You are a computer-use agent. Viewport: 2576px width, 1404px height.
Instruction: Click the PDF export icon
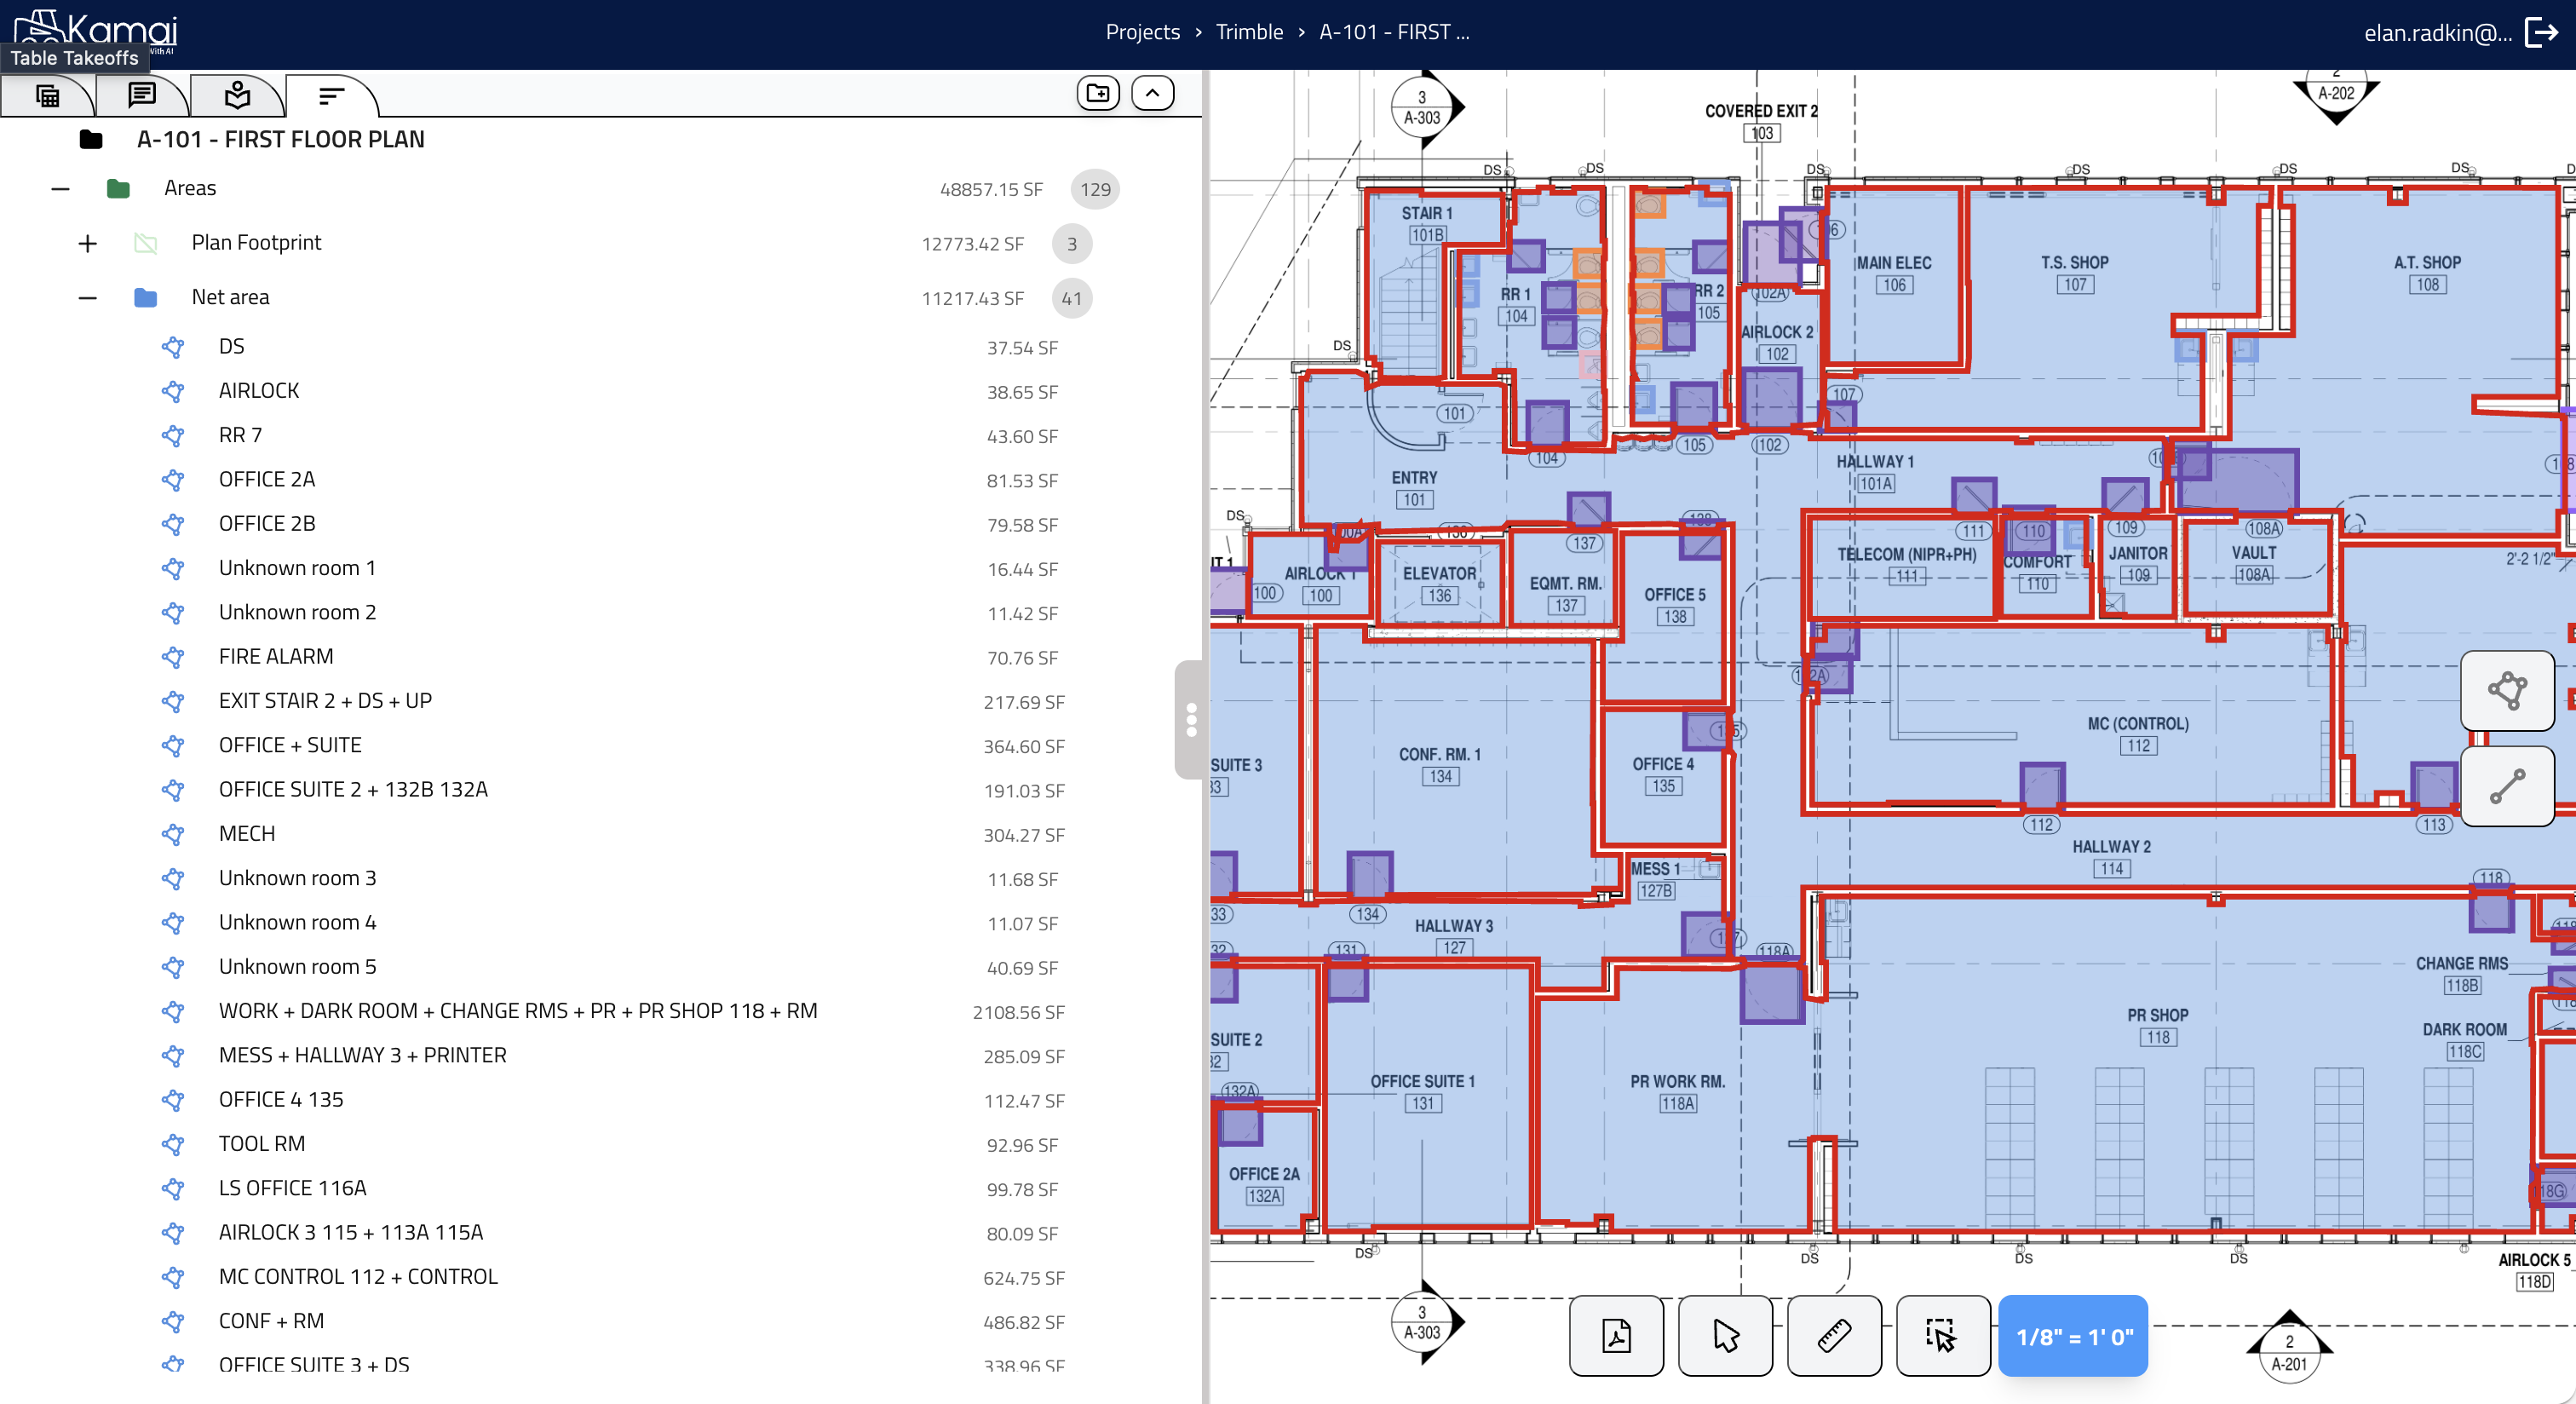(1616, 1336)
